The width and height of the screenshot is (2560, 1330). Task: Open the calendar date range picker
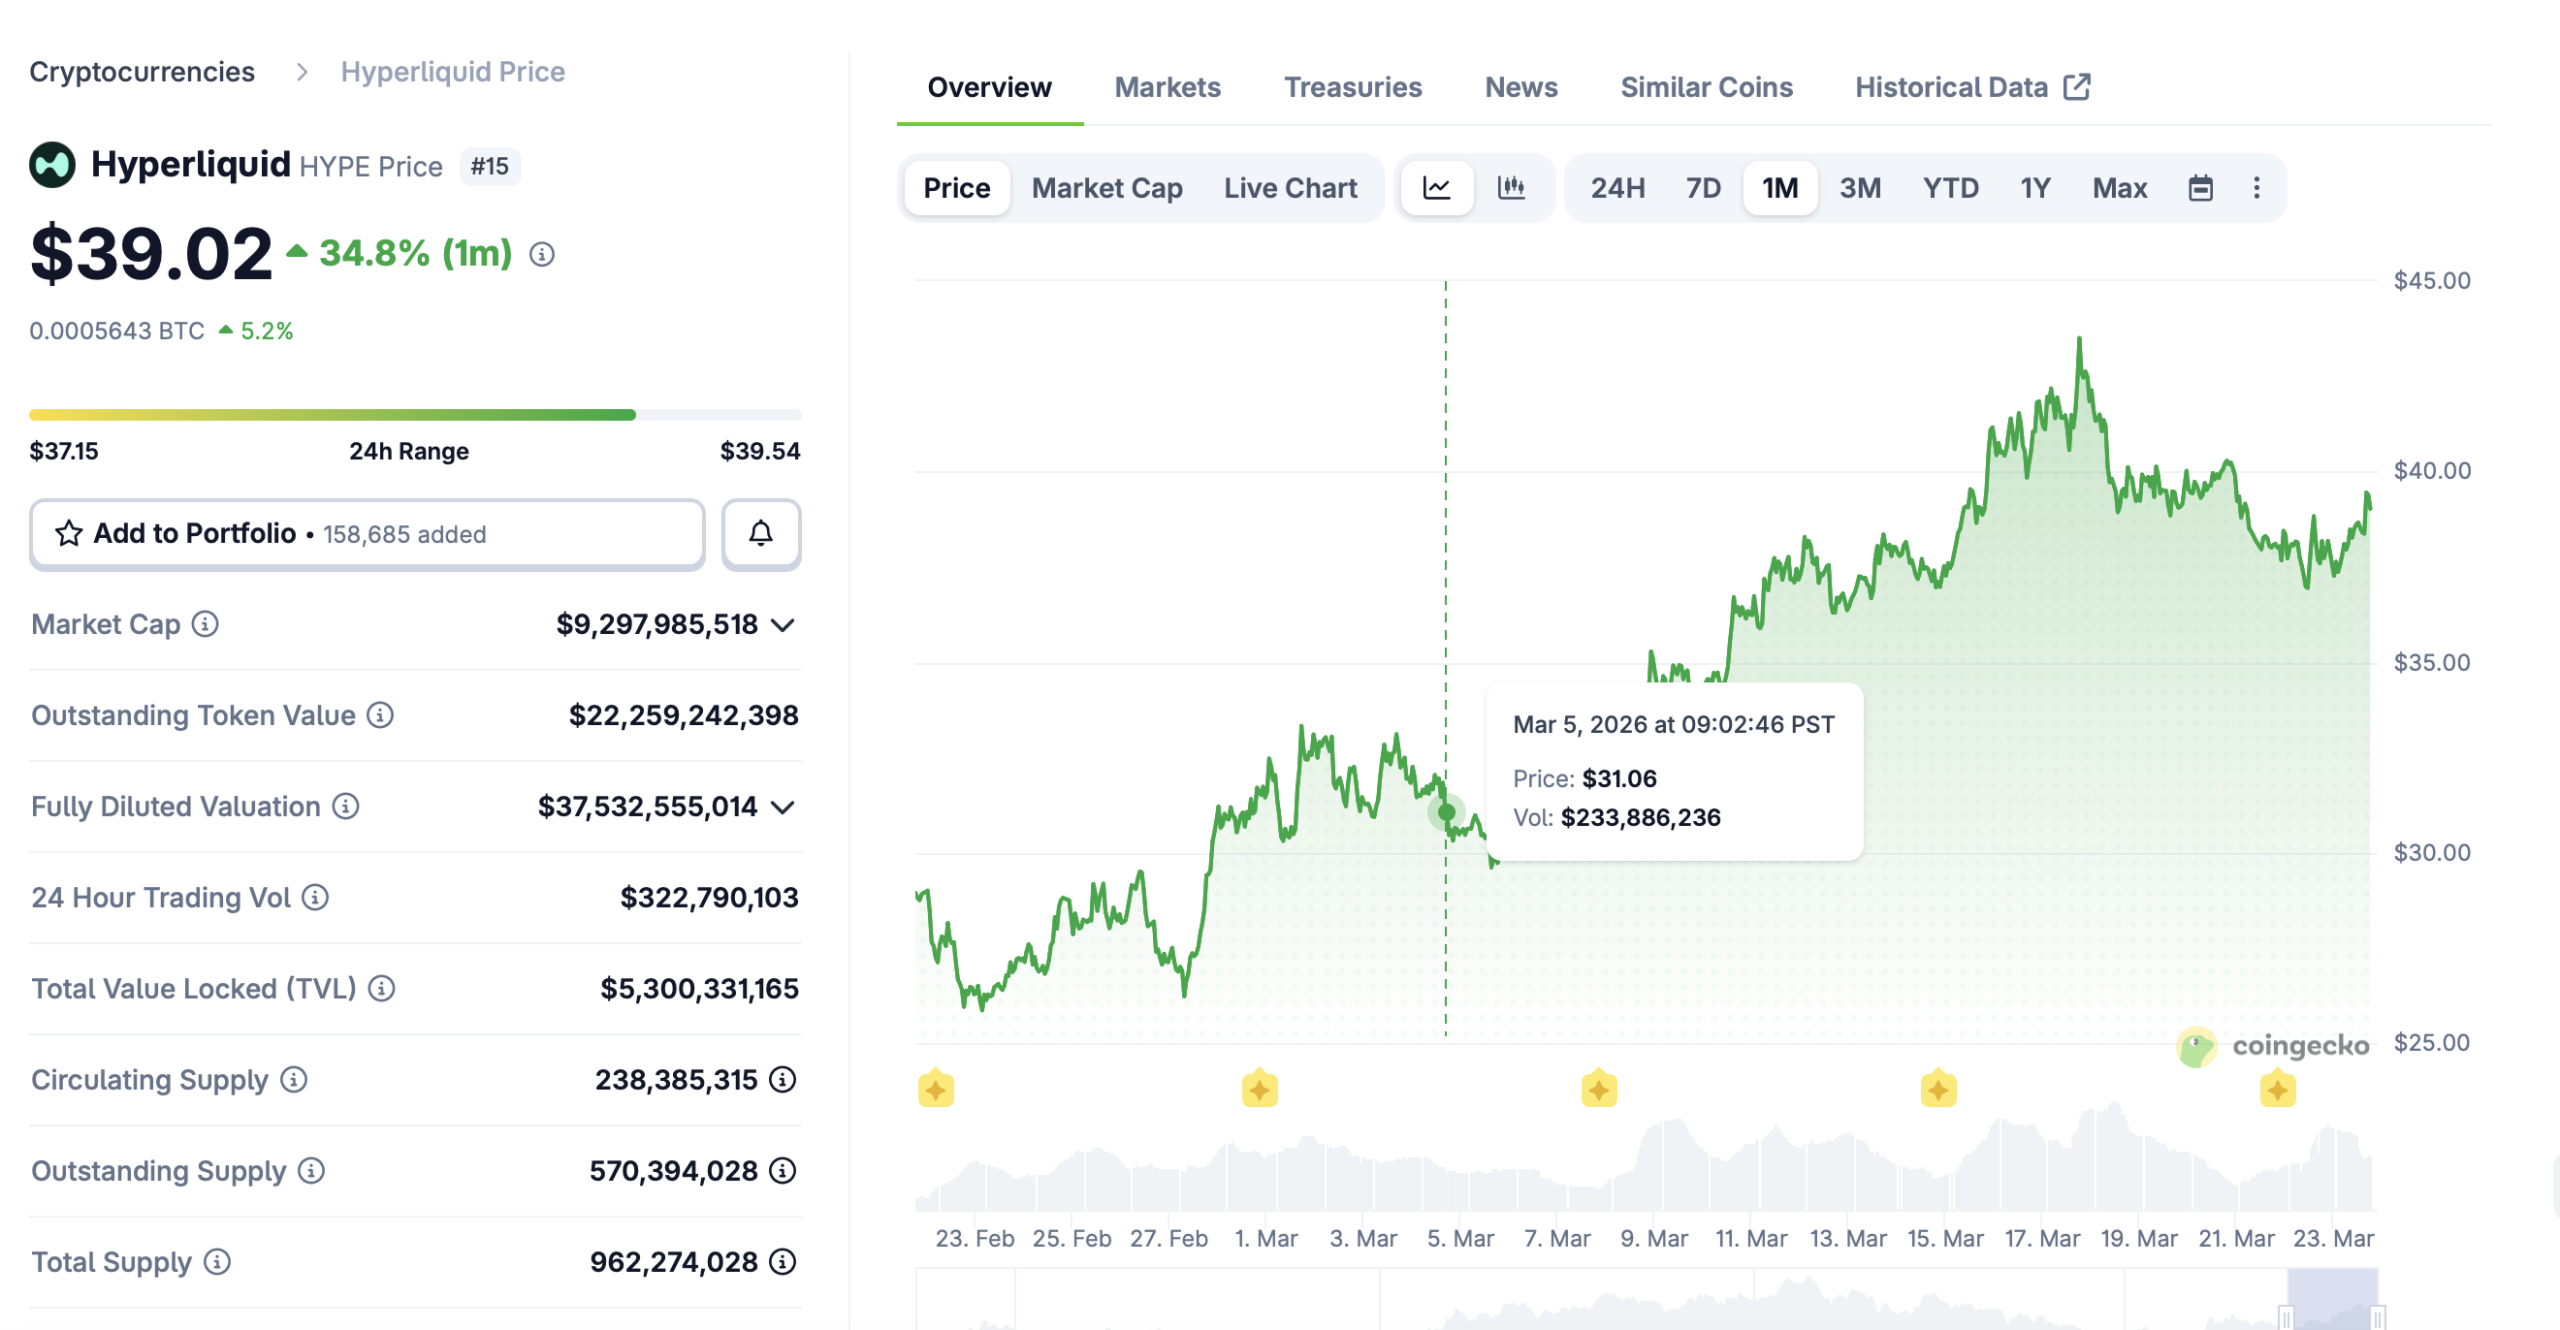(2203, 187)
